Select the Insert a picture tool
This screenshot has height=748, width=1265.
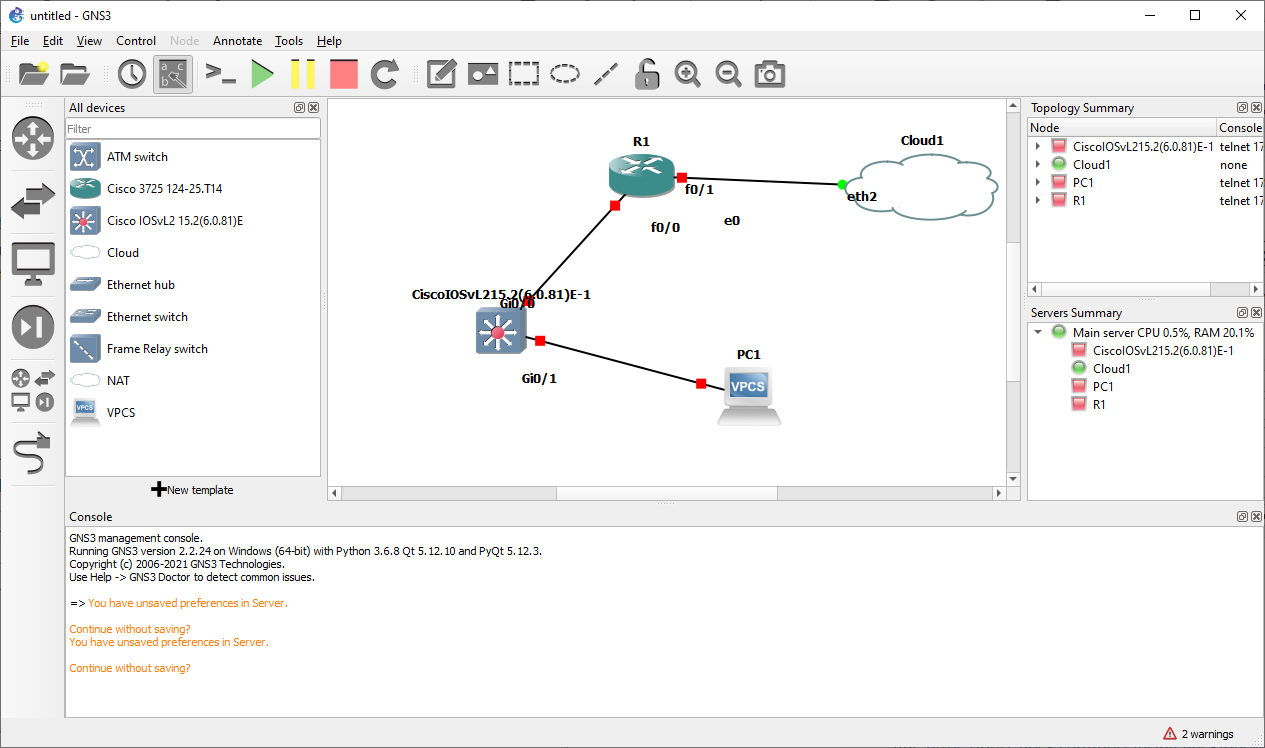point(483,74)
